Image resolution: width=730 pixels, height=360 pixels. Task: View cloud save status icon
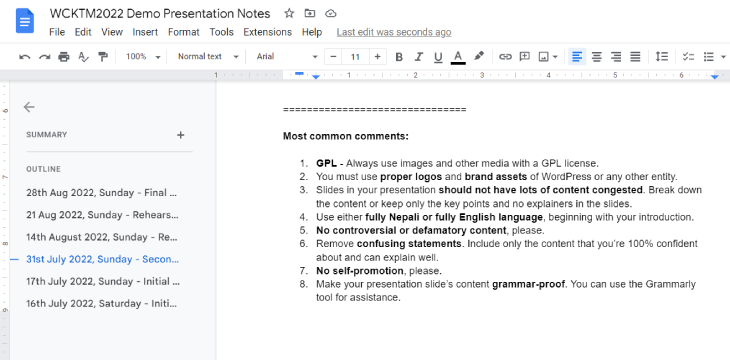pyautogui.click(x=331, y=14)
